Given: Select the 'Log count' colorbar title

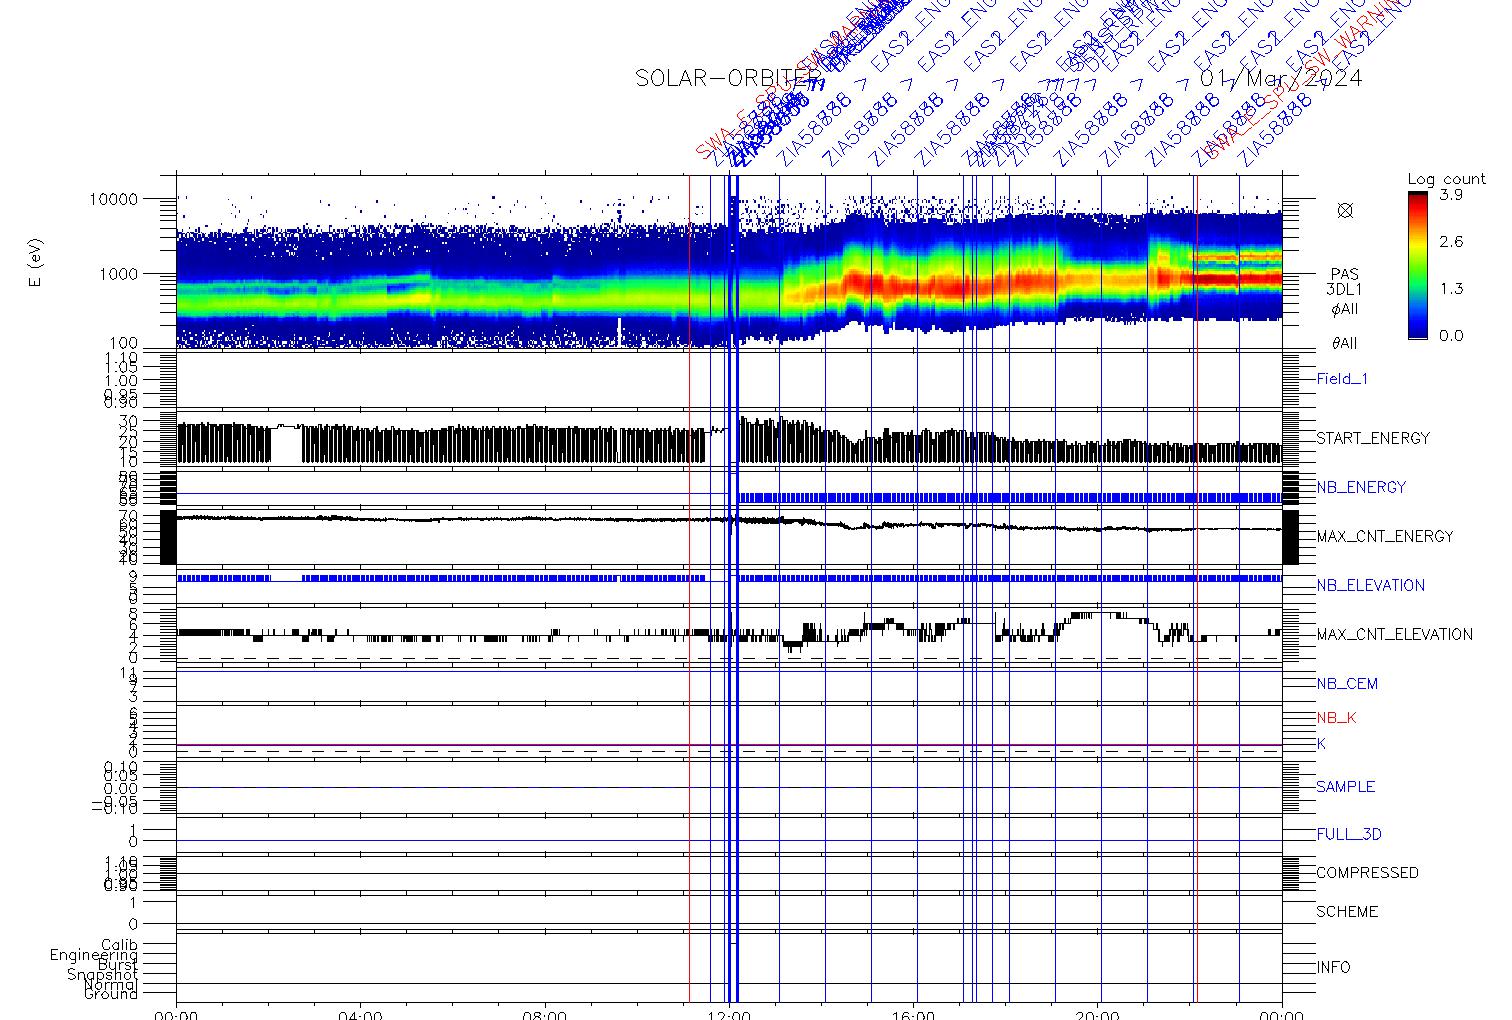Looking at the screenshot, I should pos(1446,179).
